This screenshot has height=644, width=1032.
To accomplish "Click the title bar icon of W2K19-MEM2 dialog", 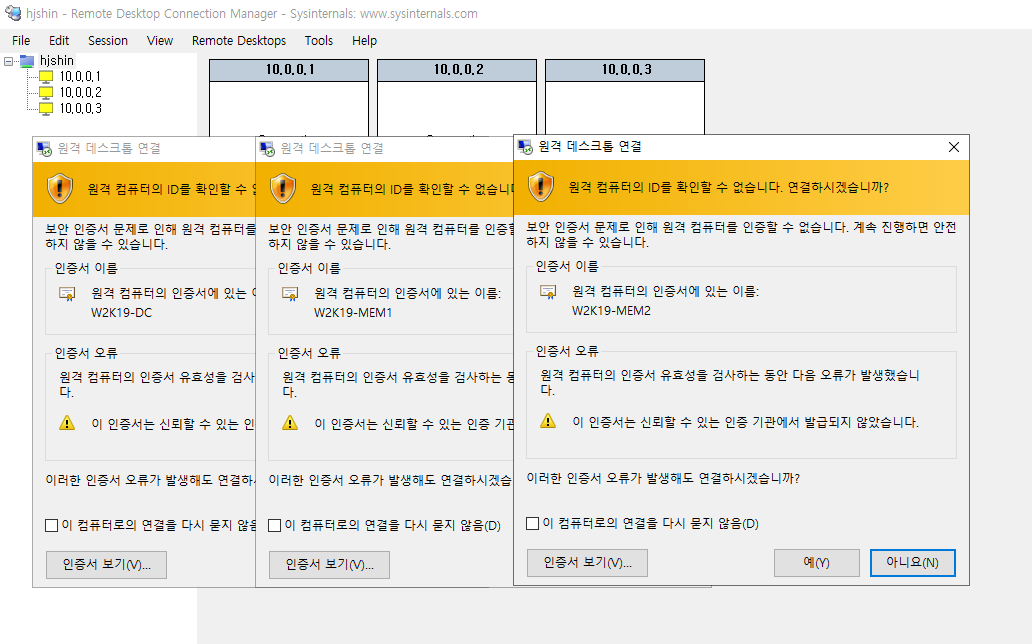I will (x=525, y=147).
